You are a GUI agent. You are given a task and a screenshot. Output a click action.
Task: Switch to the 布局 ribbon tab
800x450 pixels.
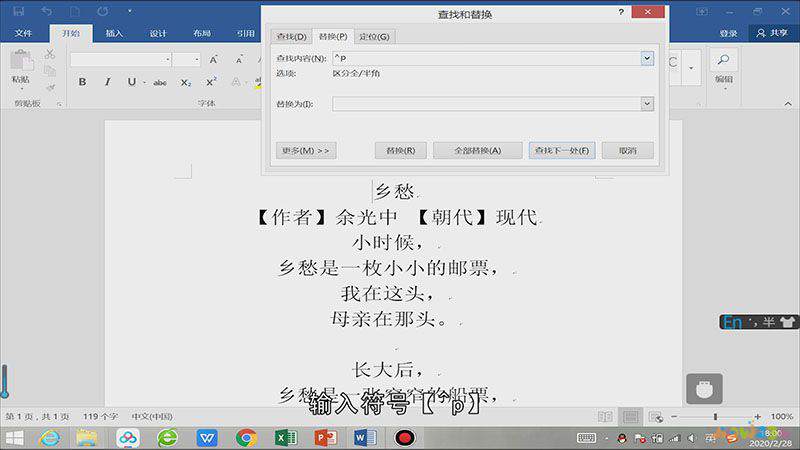(x=202, y=33)
